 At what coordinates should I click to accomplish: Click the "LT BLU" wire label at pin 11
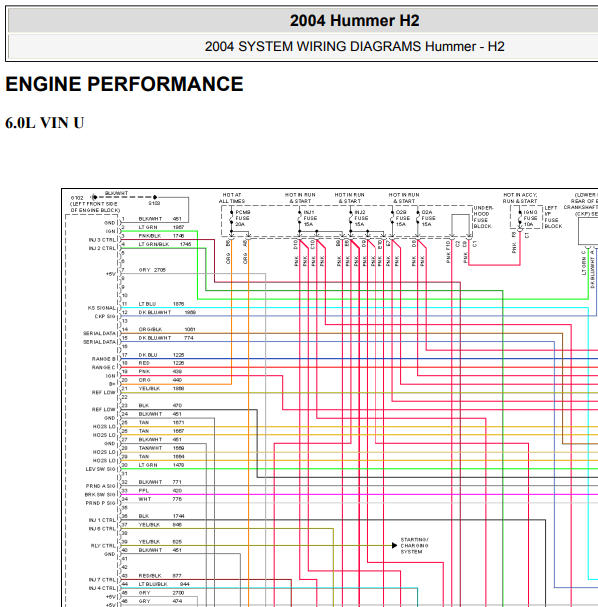tap(147, 304)
